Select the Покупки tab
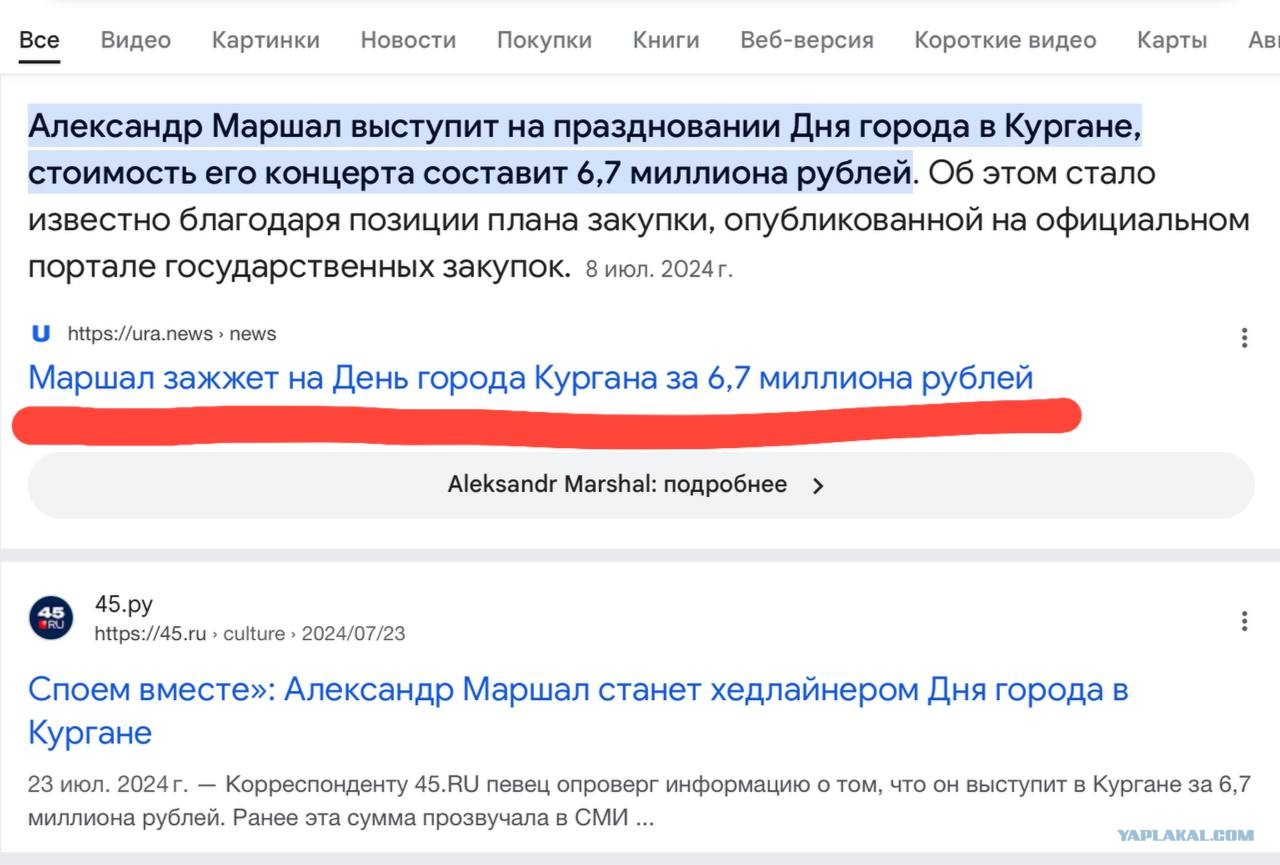 pyautogui.click(x=544, y=40)
